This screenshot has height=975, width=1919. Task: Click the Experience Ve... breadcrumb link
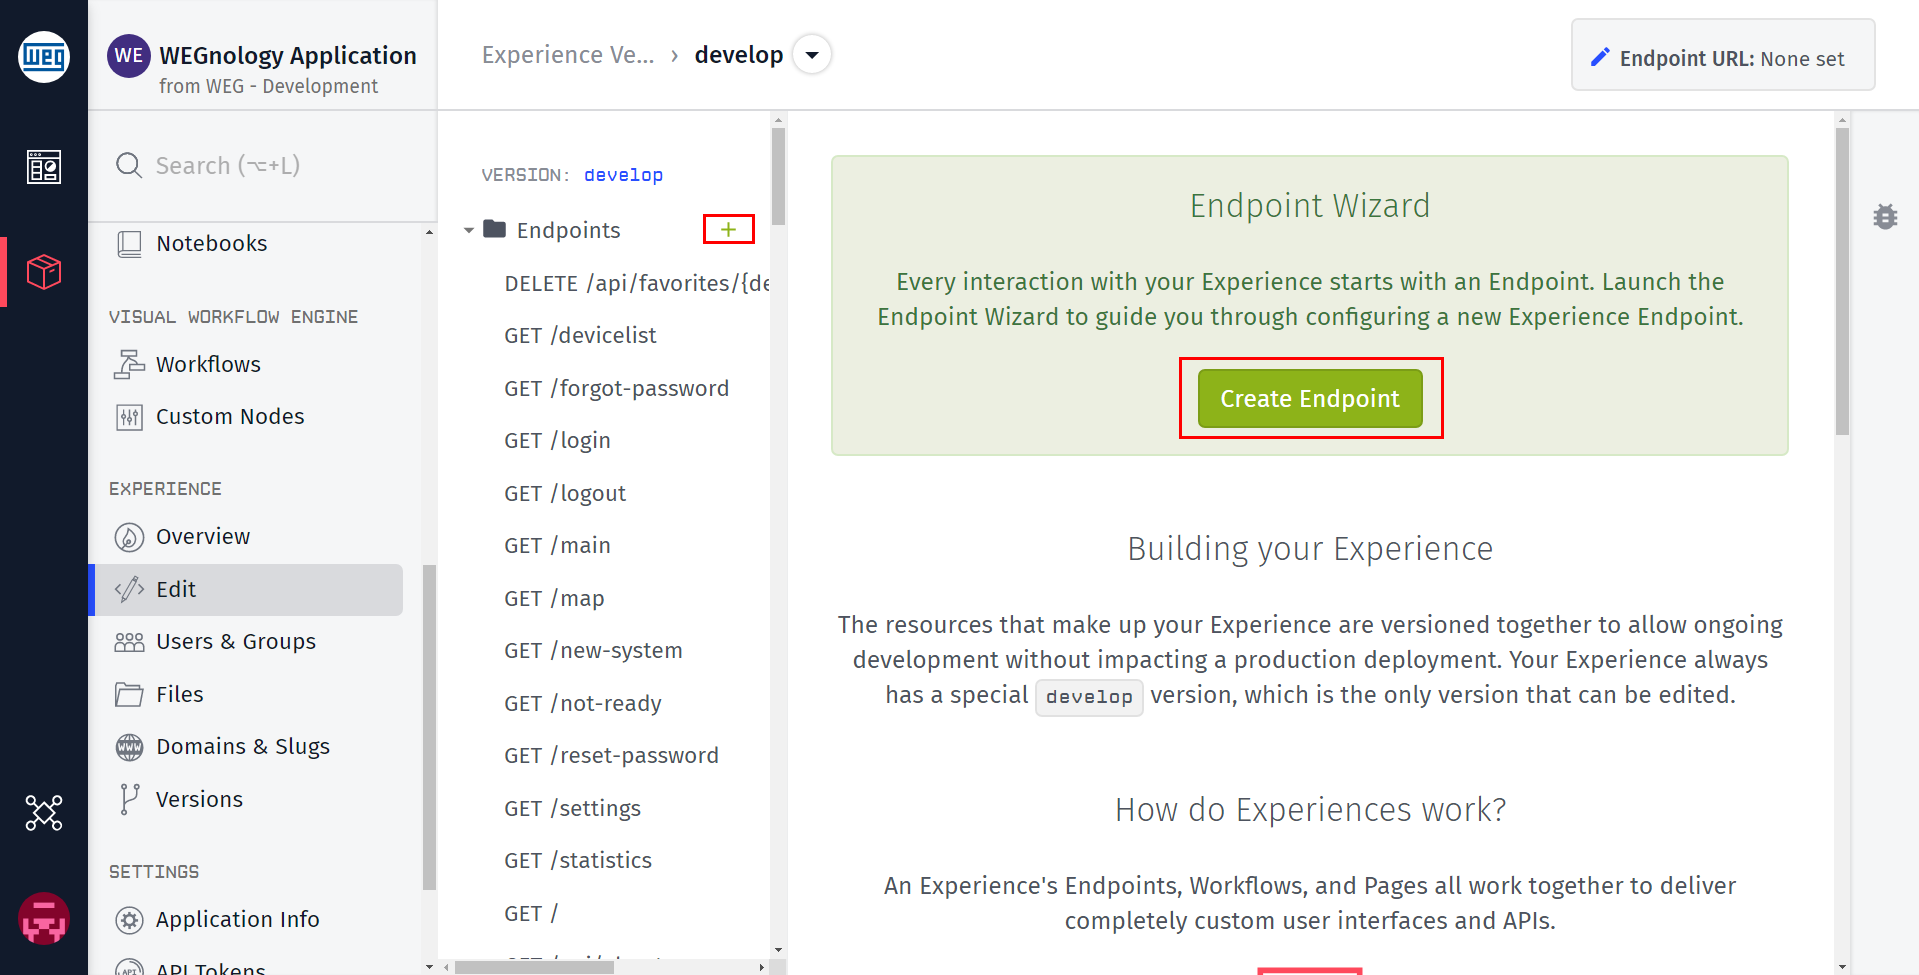[568, 55]
